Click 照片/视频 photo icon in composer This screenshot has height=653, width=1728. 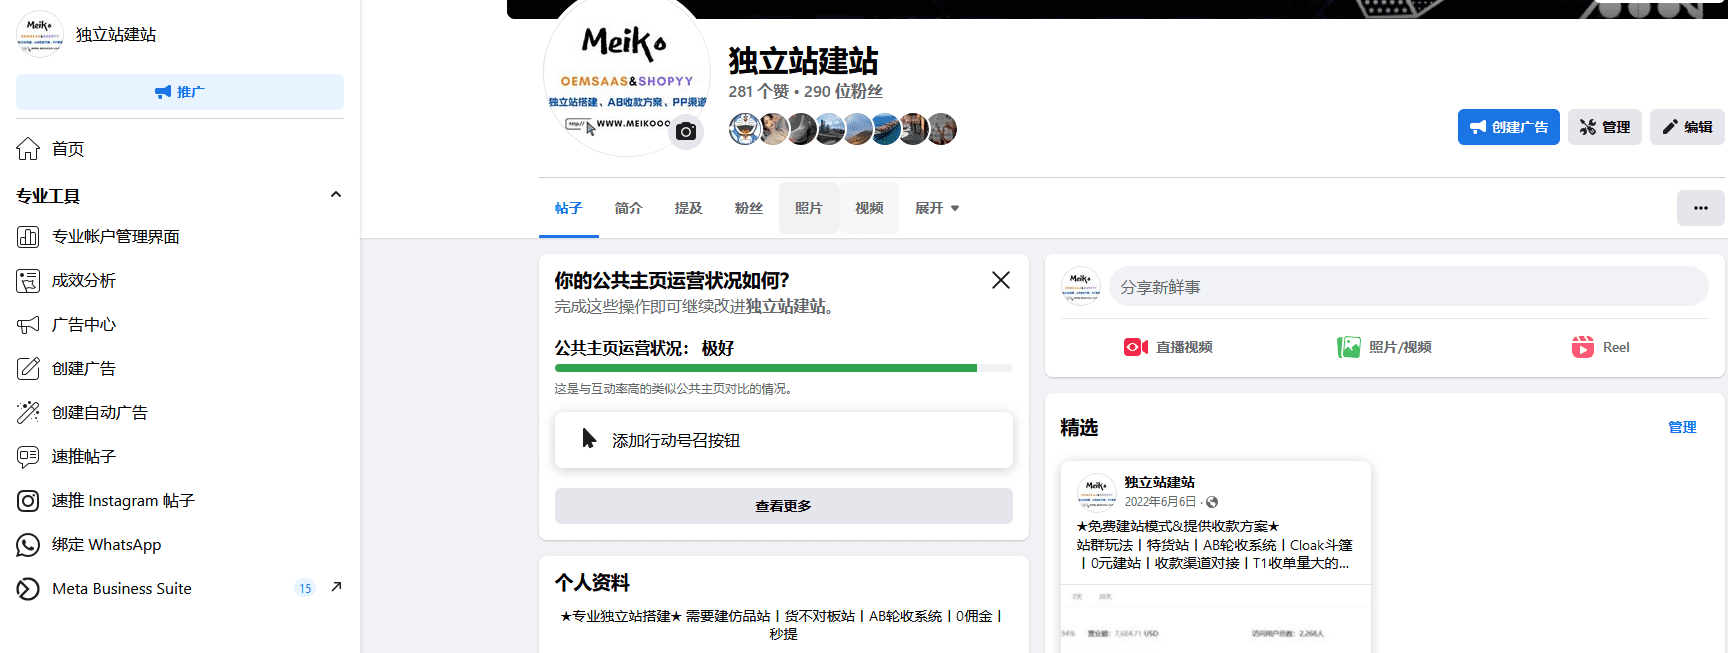(1349, 347)
